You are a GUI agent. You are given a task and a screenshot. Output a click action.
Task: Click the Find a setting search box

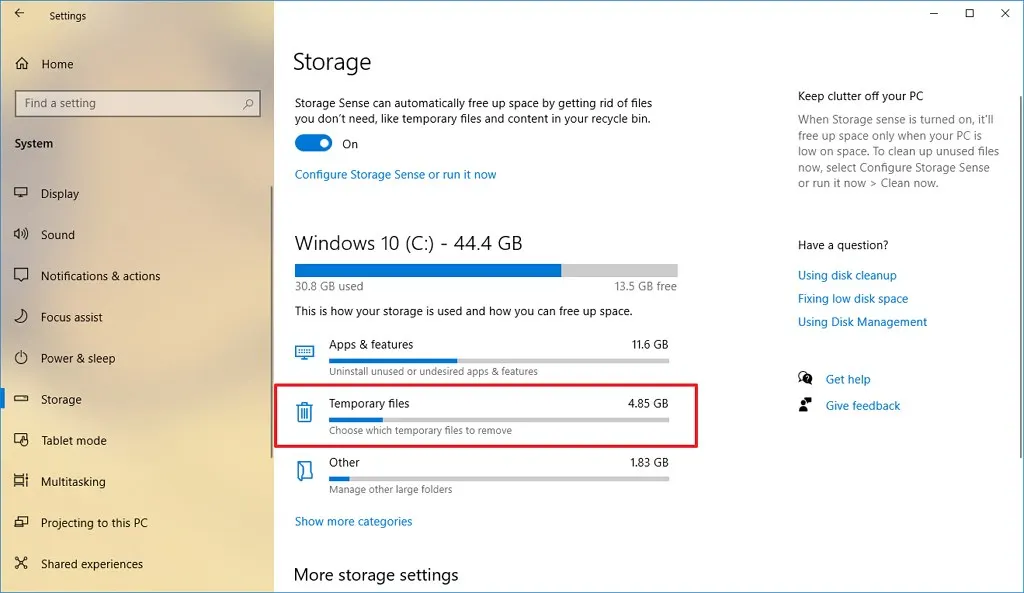coord(137,103)
